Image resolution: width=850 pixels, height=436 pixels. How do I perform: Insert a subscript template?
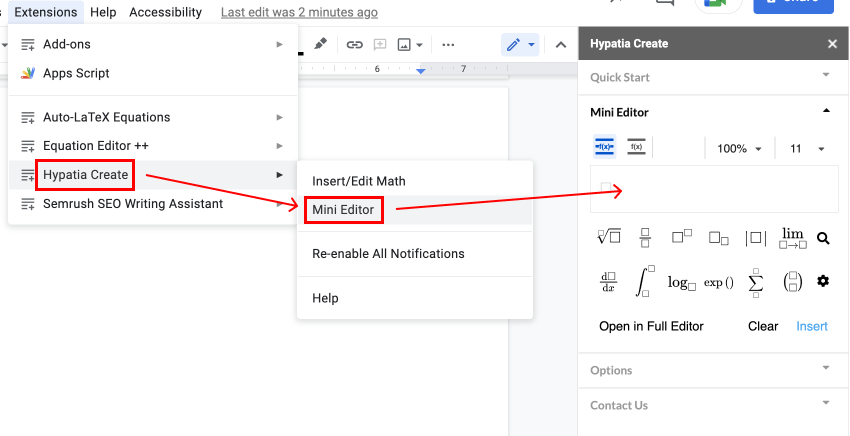pyautogui.click(x=719, y=238)
